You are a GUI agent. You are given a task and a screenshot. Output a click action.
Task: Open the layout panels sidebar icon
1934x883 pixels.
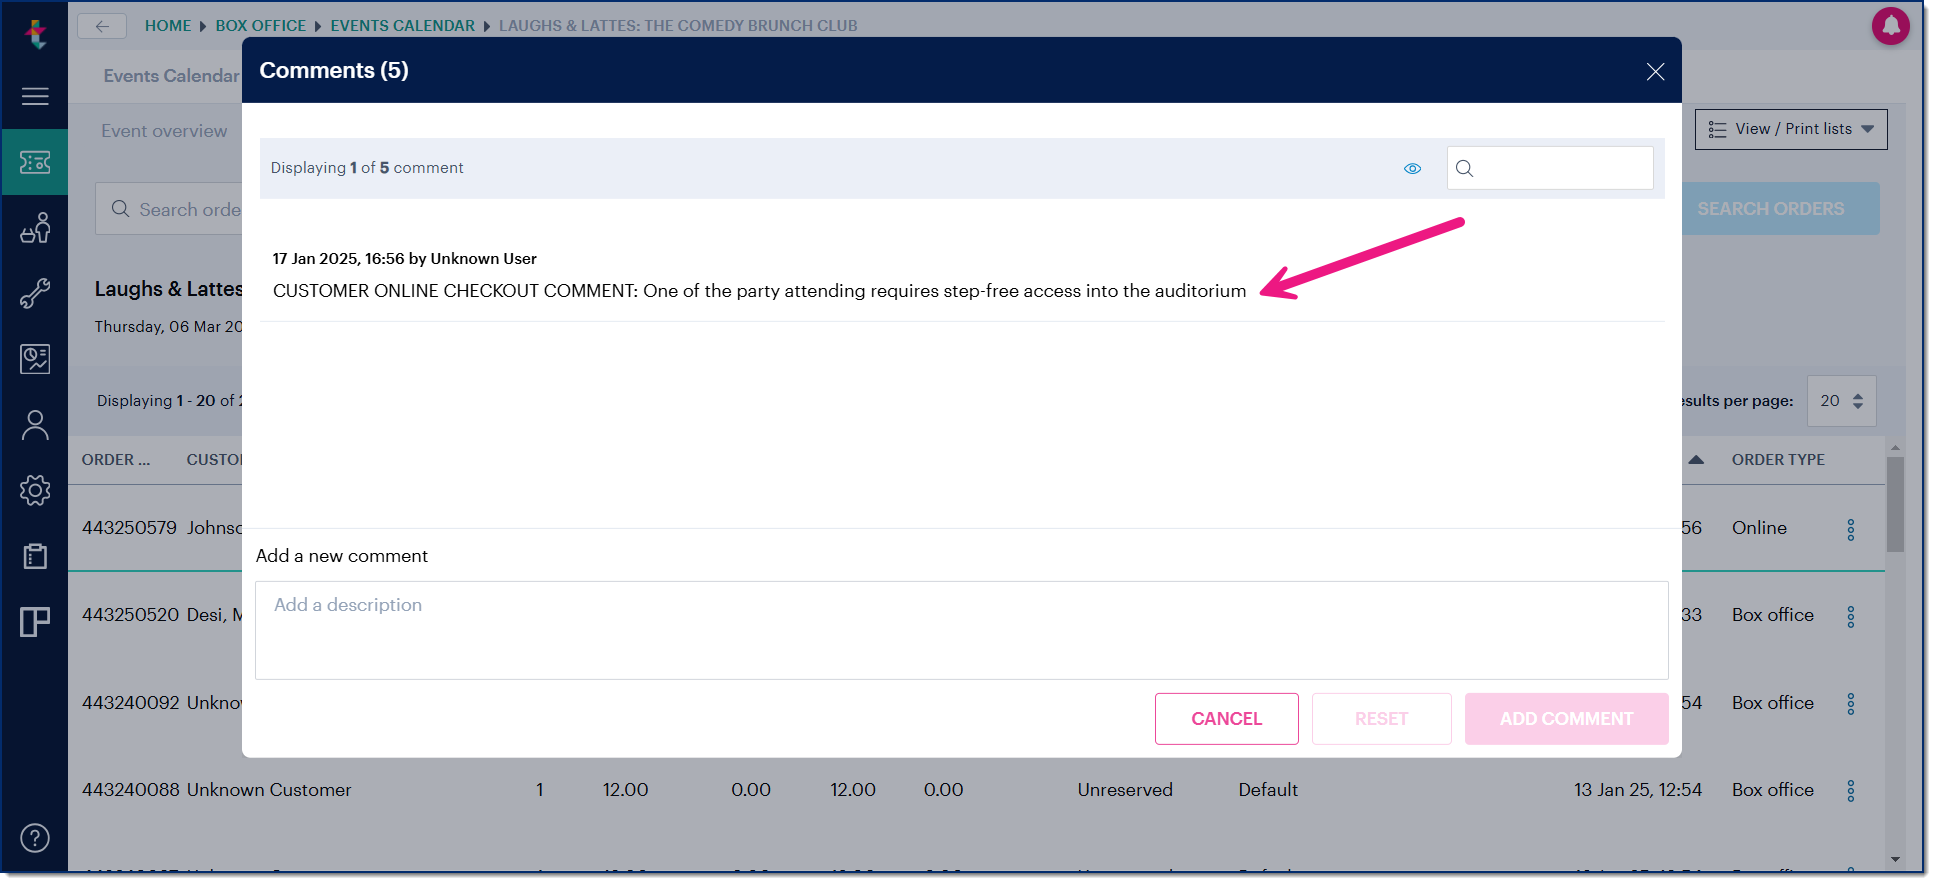point(35,622)
